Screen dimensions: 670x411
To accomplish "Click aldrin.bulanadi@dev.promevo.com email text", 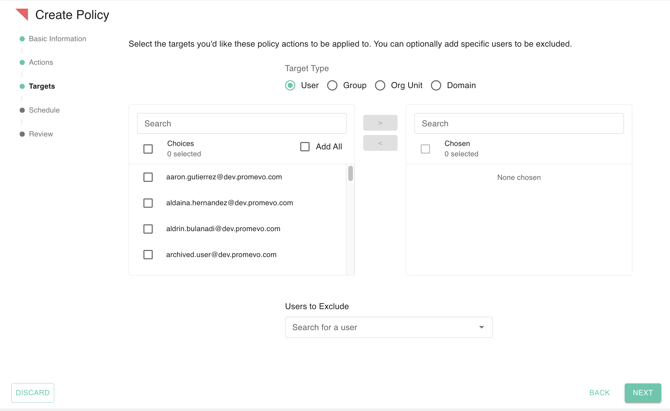I will coord(223,229).
